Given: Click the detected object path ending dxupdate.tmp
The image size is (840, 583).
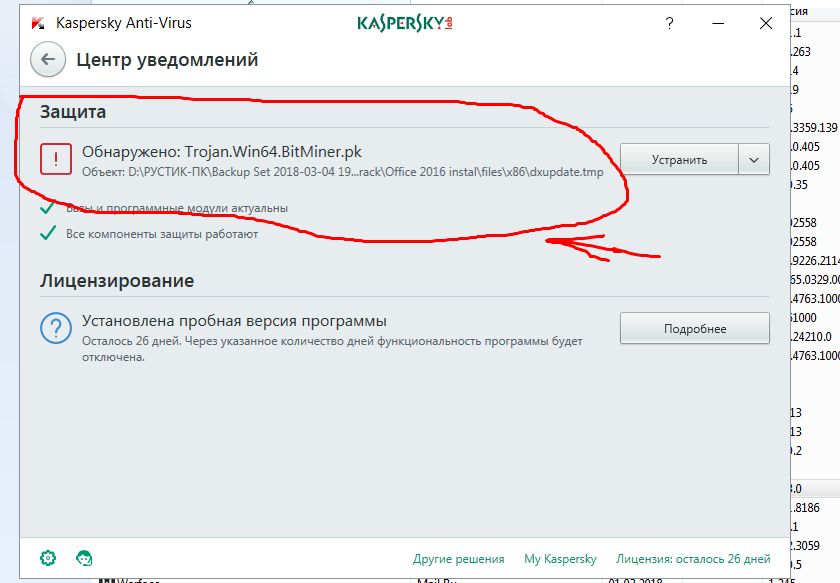Looking at the screenshot, I should coord(343,173).
